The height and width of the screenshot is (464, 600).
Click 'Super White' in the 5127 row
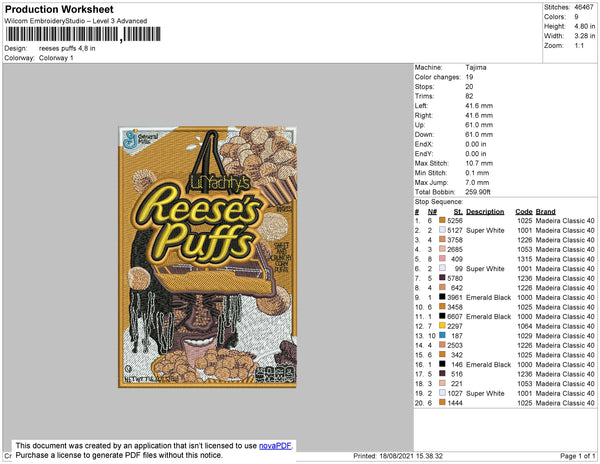coord(485,230)
